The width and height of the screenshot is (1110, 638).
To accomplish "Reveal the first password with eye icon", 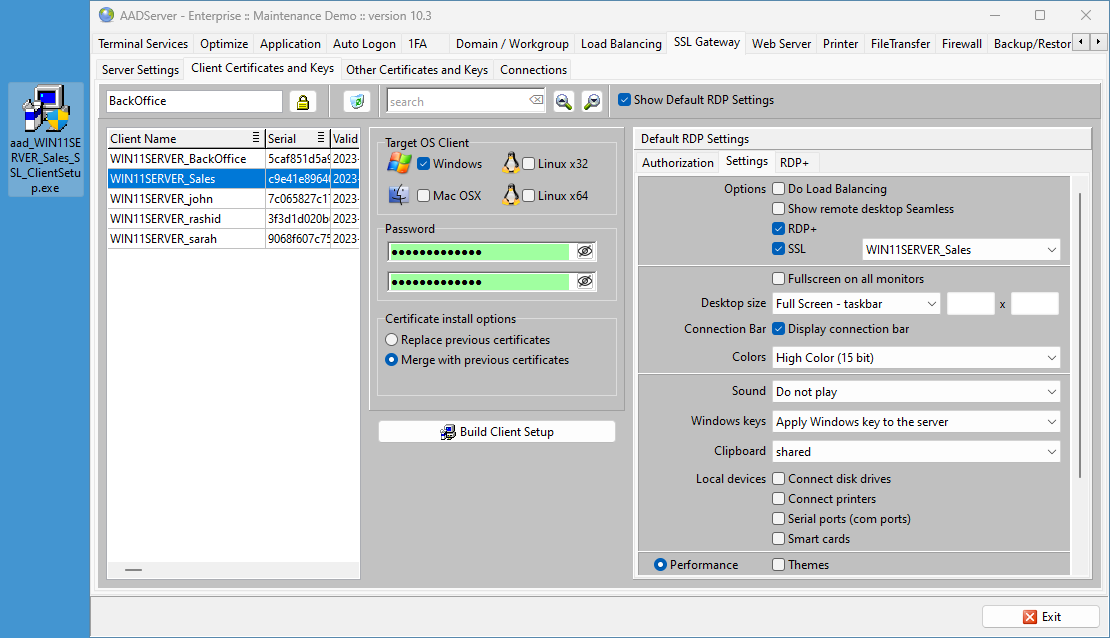I will click(x=585, y=252).
